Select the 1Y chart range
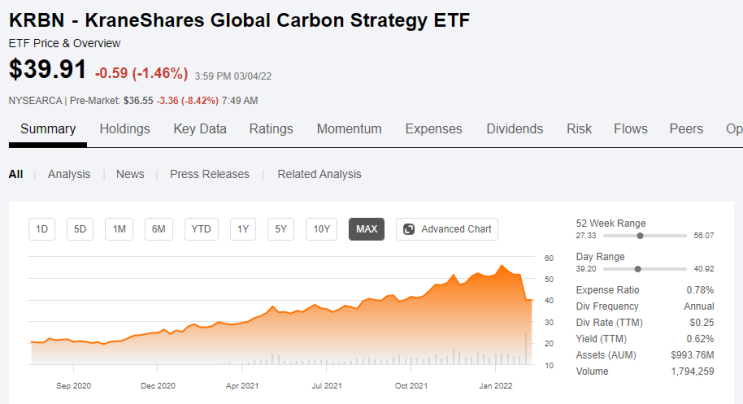The height and width of the screenshot is (404, 743). tap(243, 229)
